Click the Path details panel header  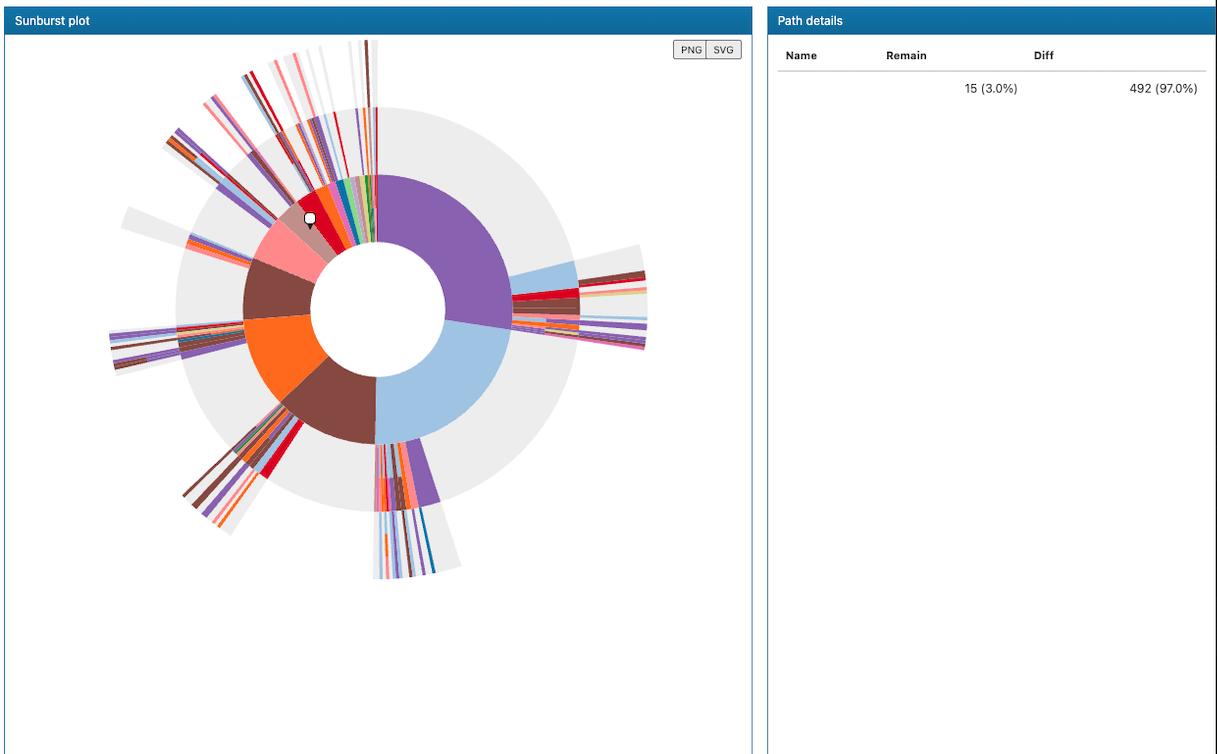coord(811,20)
